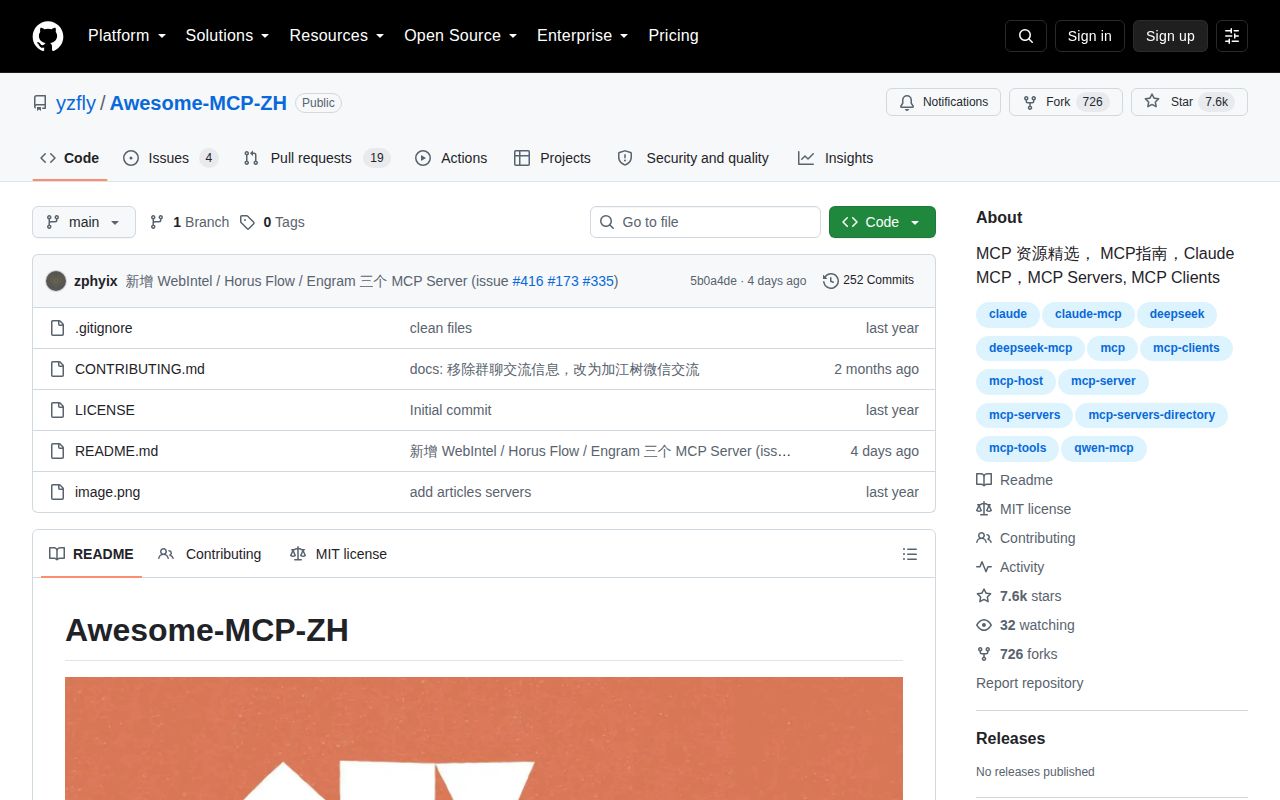The height and width of the screenshot is (800, 1280).
Task: Switch to the Actions tab
Action: click(x=451, y=158)
